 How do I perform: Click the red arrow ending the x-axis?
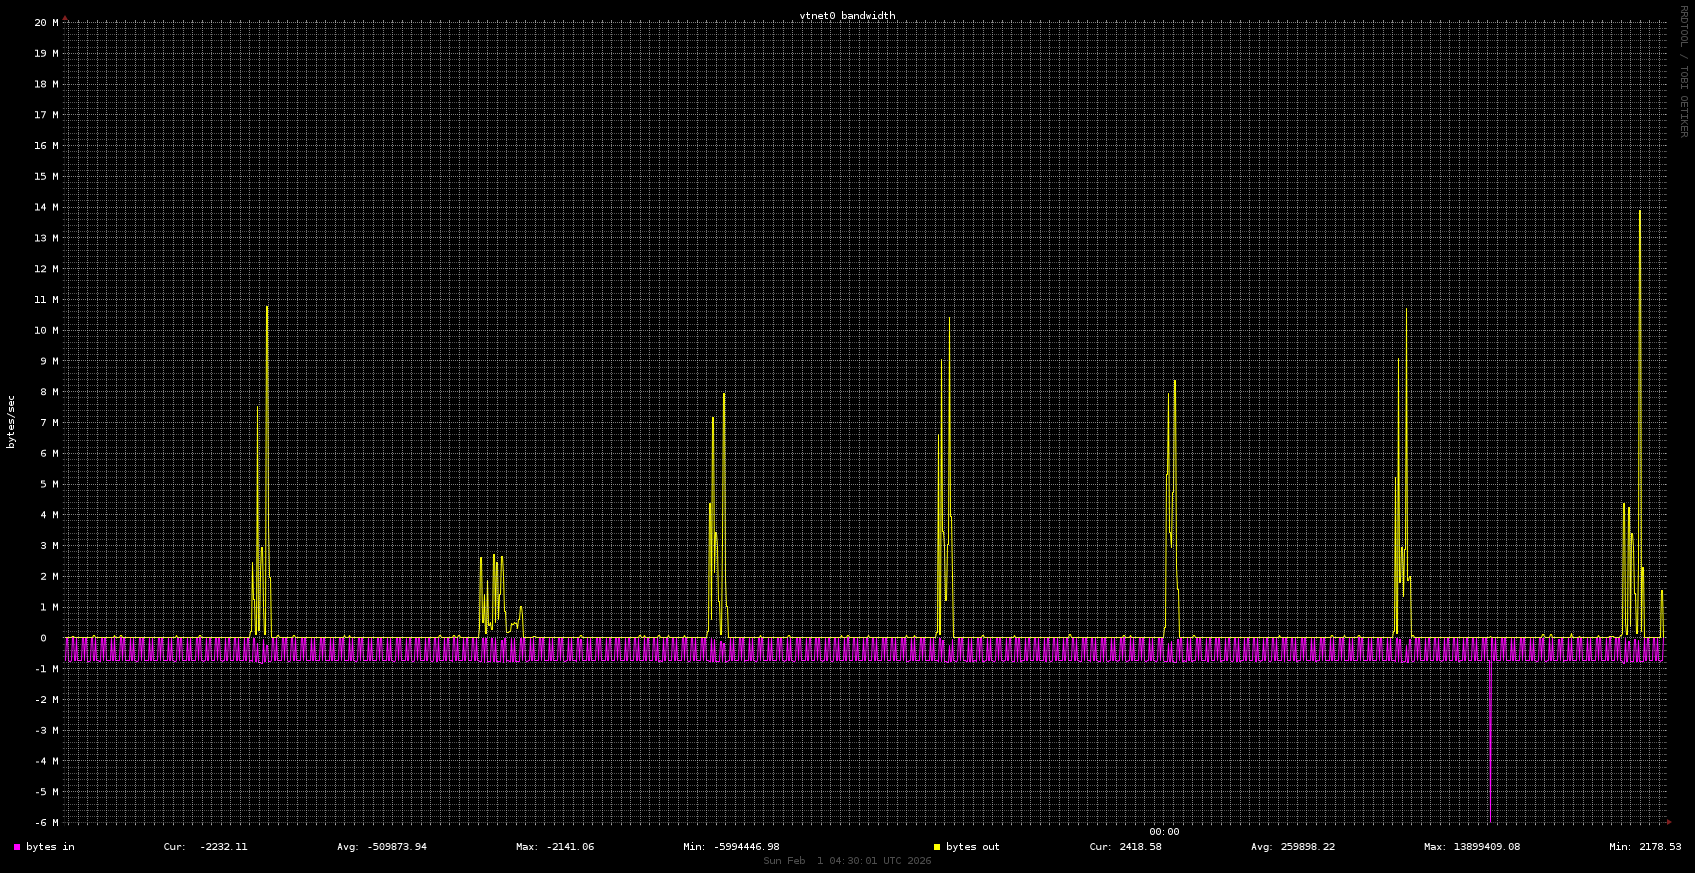coord(1668,822)
